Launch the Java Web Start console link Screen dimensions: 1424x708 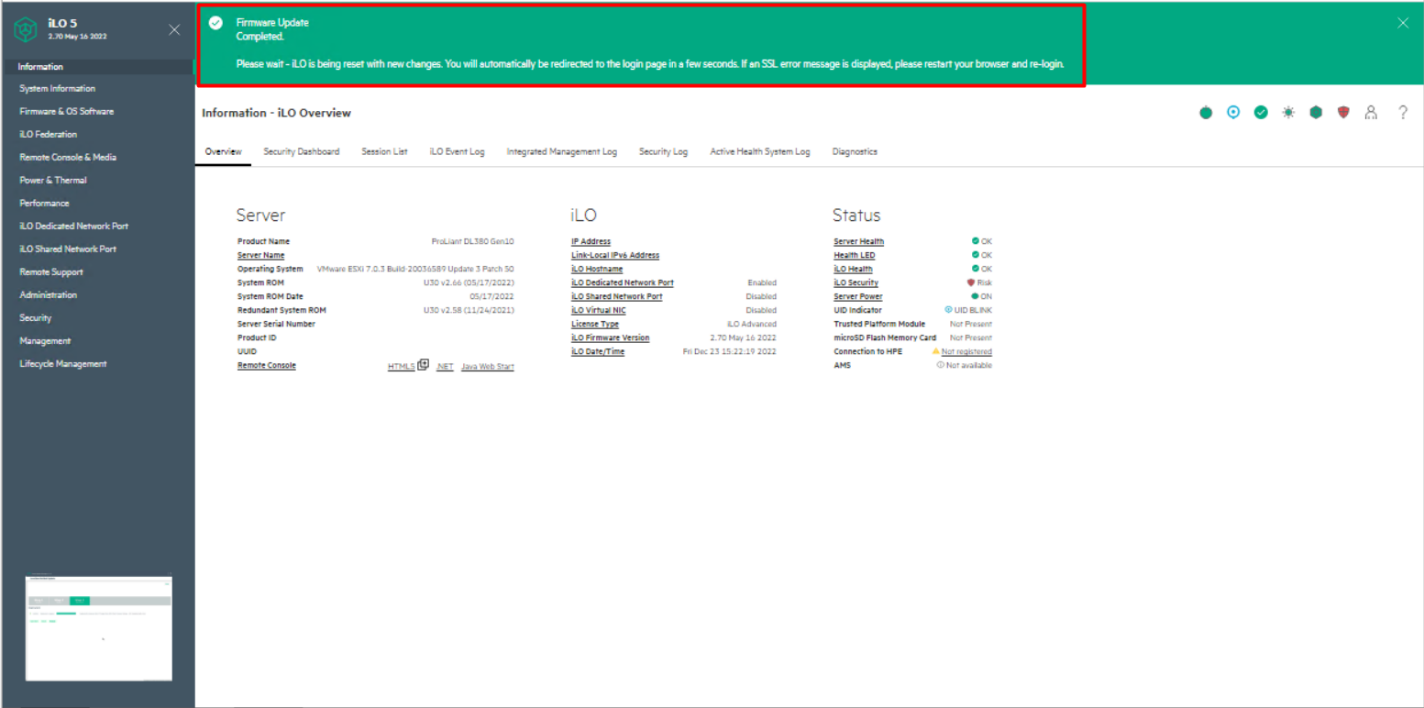(x=488, y=367)
